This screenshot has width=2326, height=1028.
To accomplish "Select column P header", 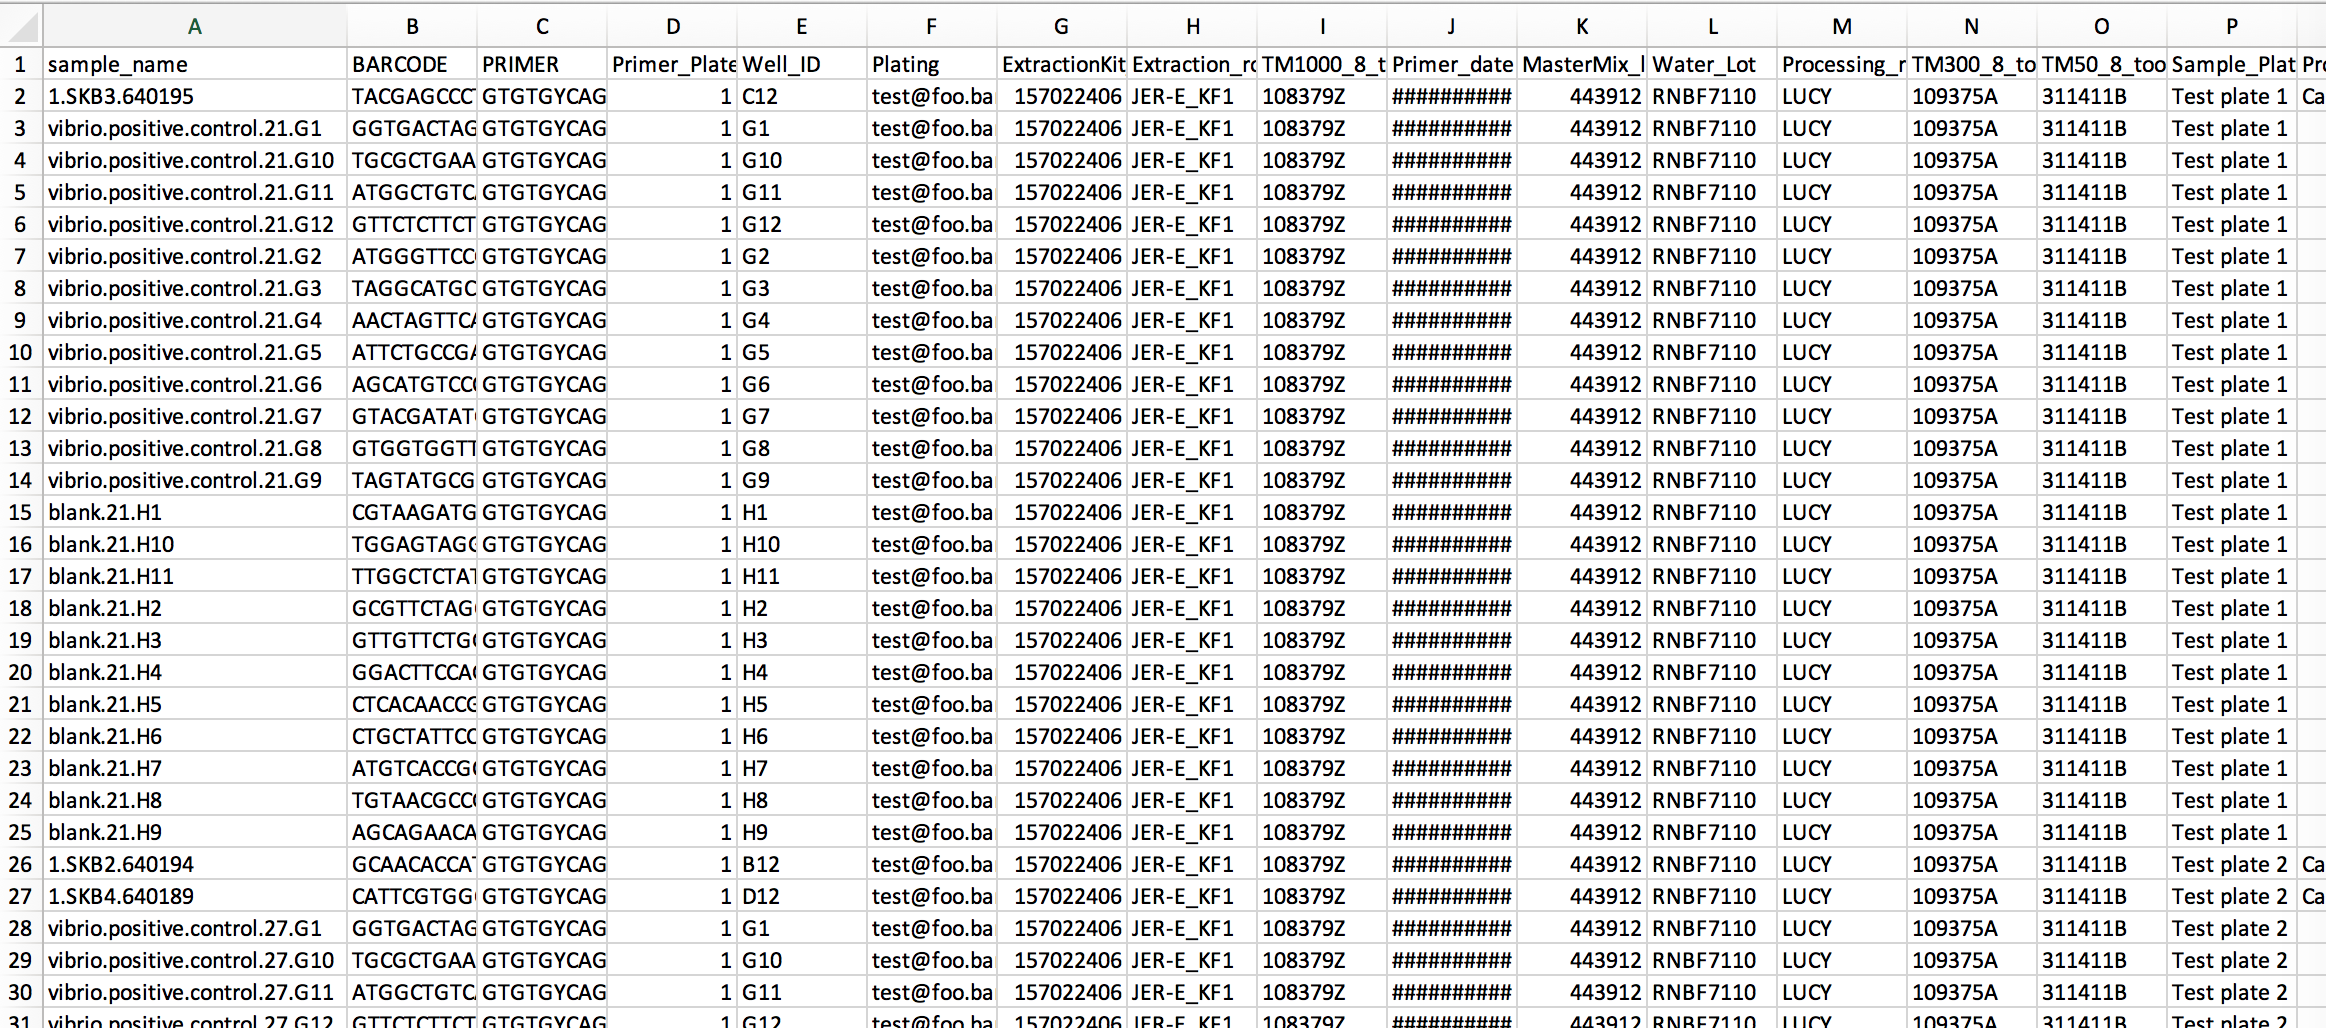I will click(2232, 26).
